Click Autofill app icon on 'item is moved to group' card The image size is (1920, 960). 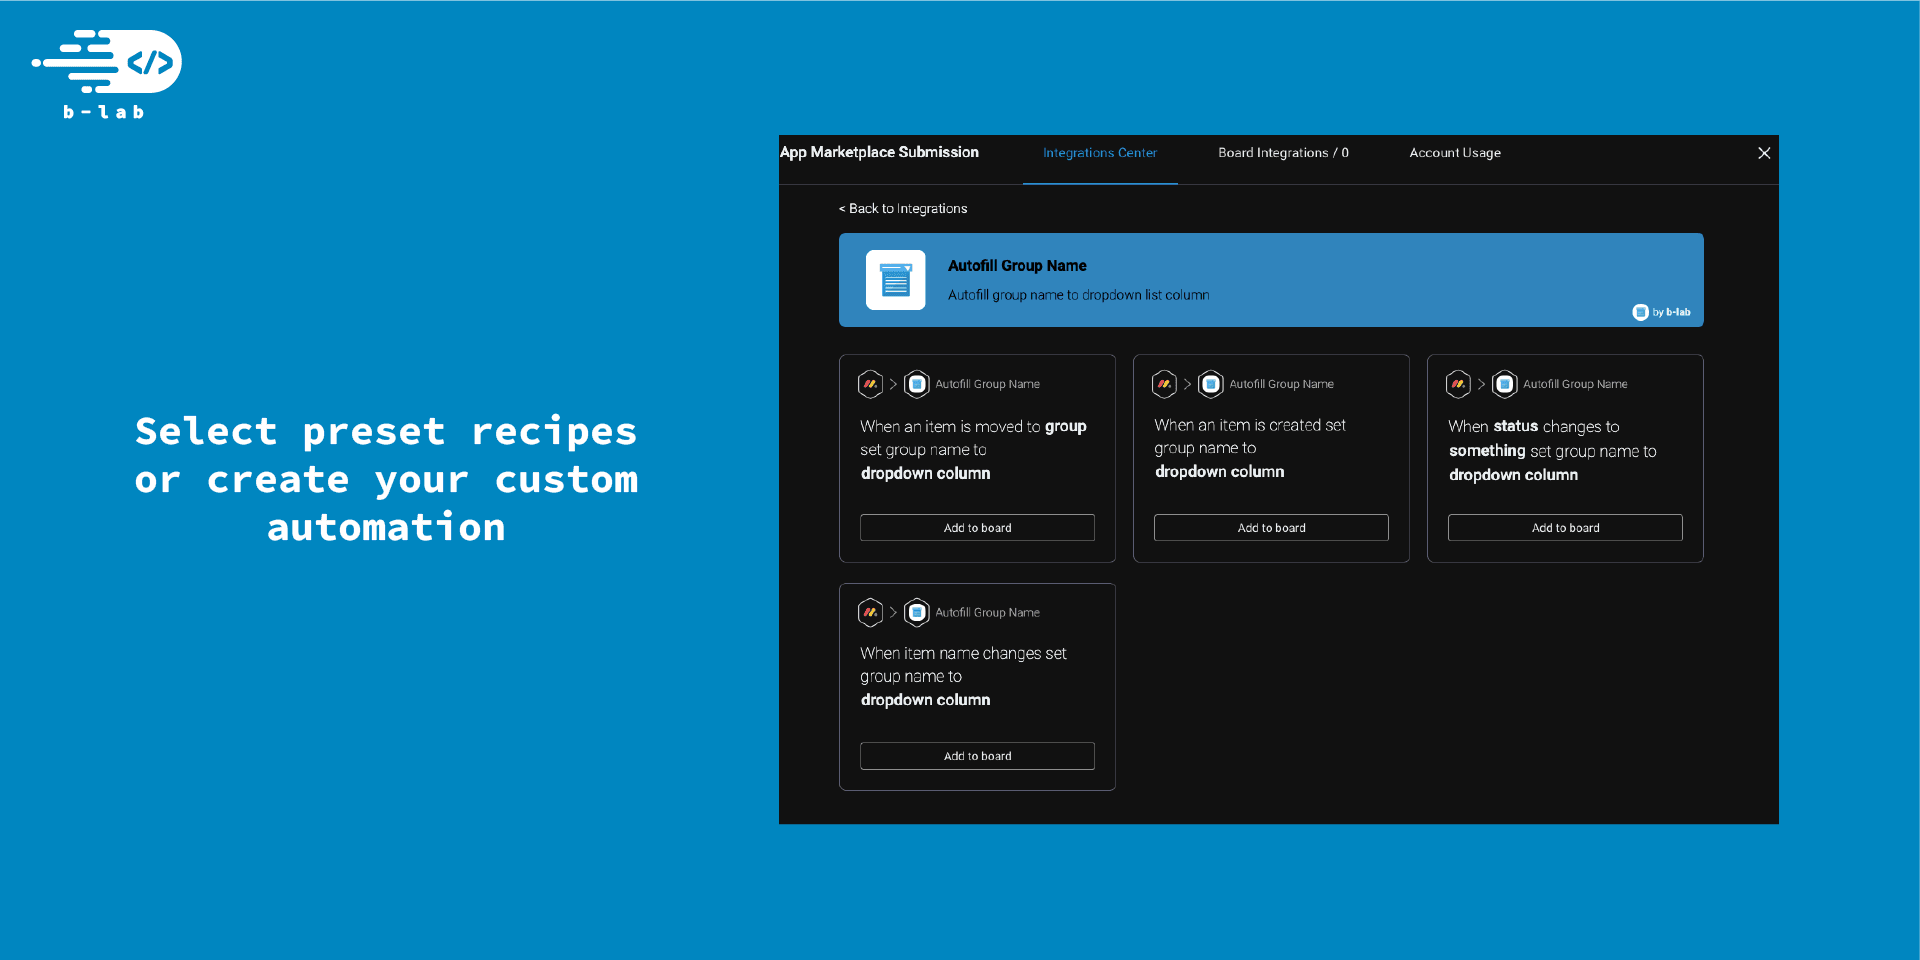click(917, 384)
